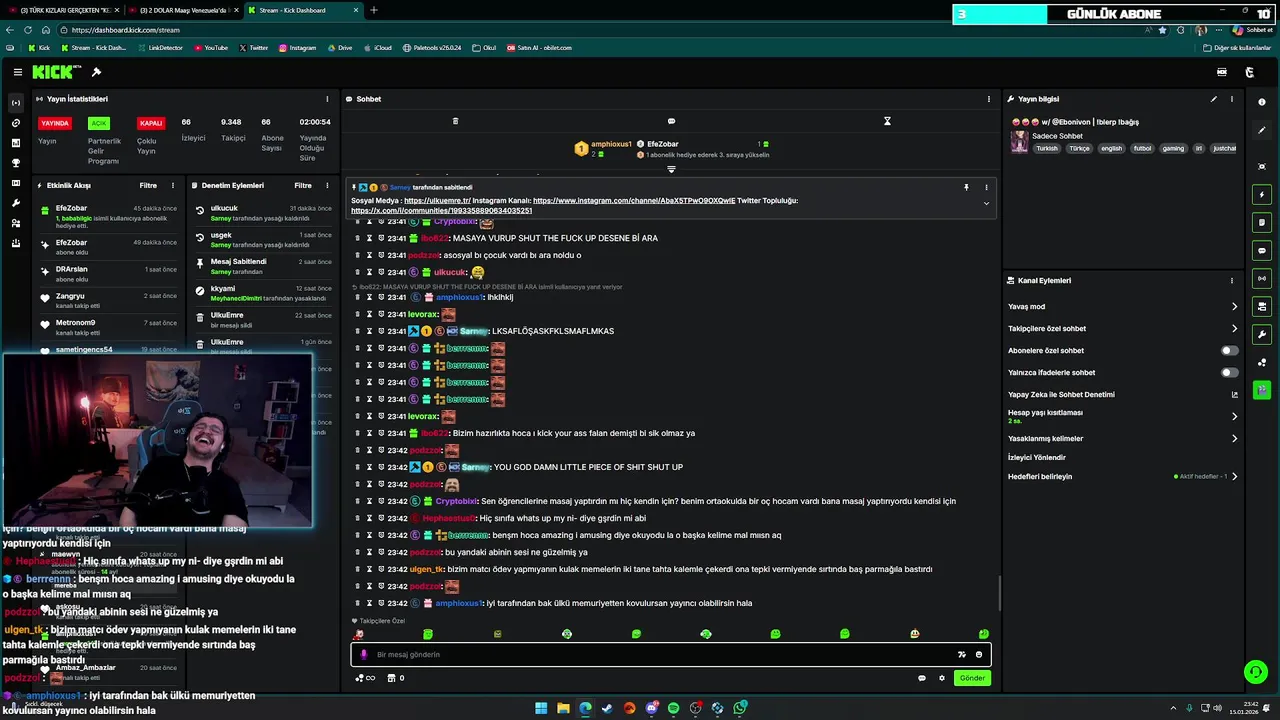
Task: Toggle Yalnızca ifadelerle sohbet switch
Action: pos(1229,372)
